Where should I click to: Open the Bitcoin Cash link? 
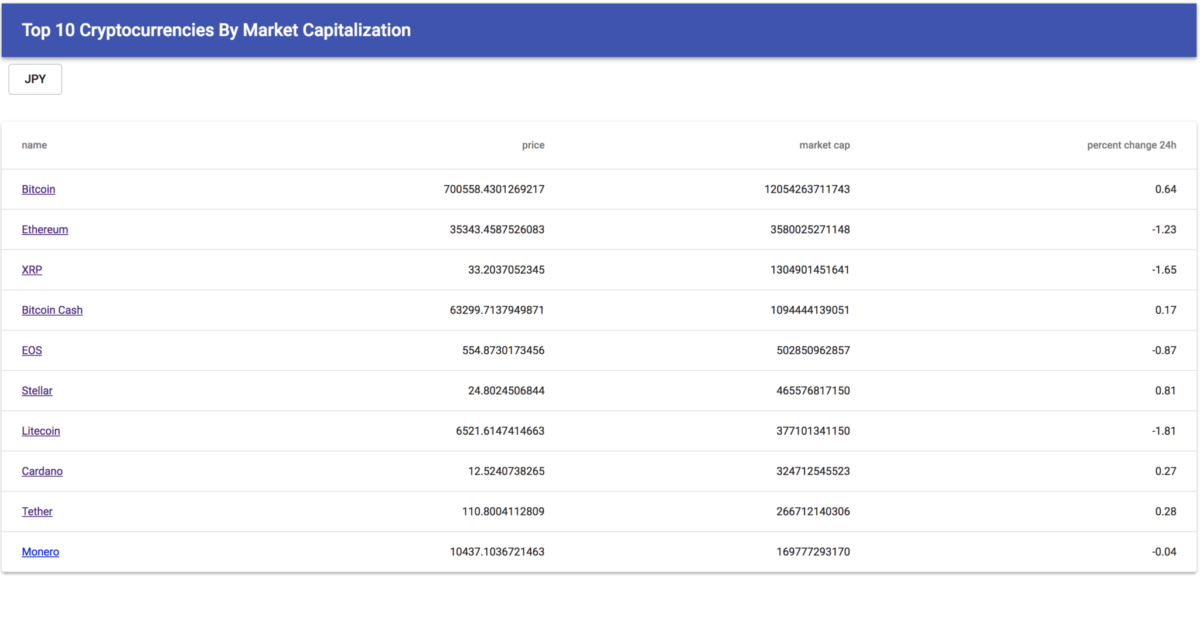(x=52, y=310)
